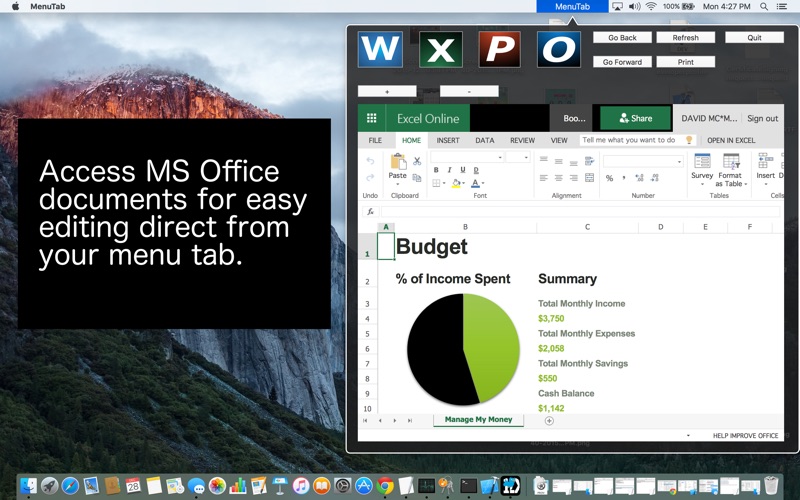Image resolution: width=800 pixels, height=500 pixels.
Task: Click the Undo arrow icon
Action: (x=370, y=161)
